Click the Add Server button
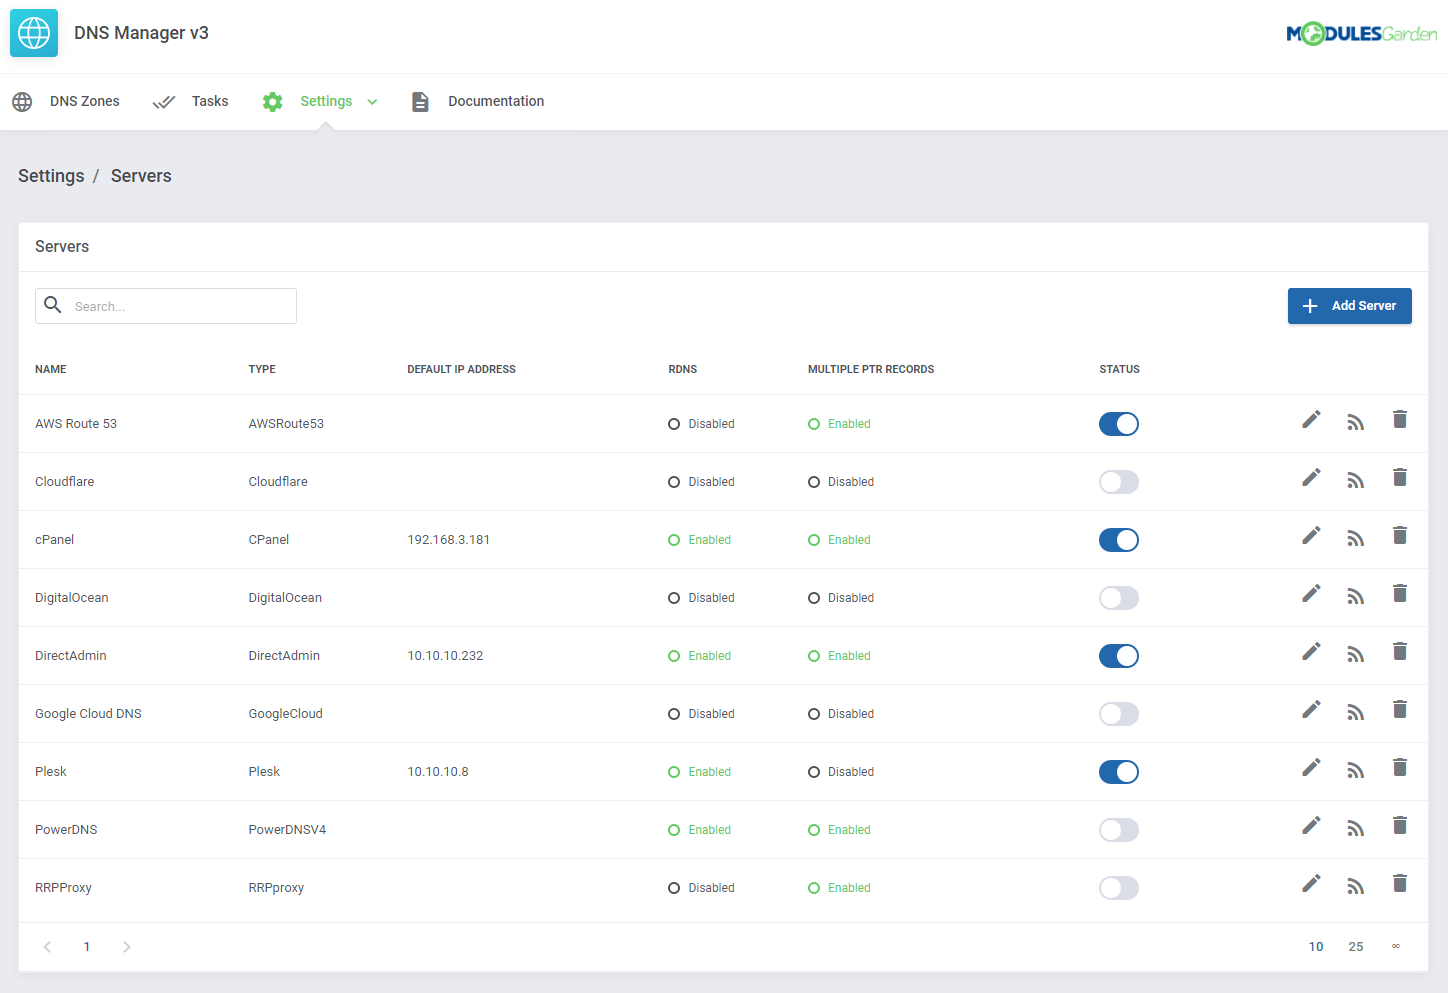Image resolution: width=1448 pixels, height=993 pixels. pos(1349,306)
